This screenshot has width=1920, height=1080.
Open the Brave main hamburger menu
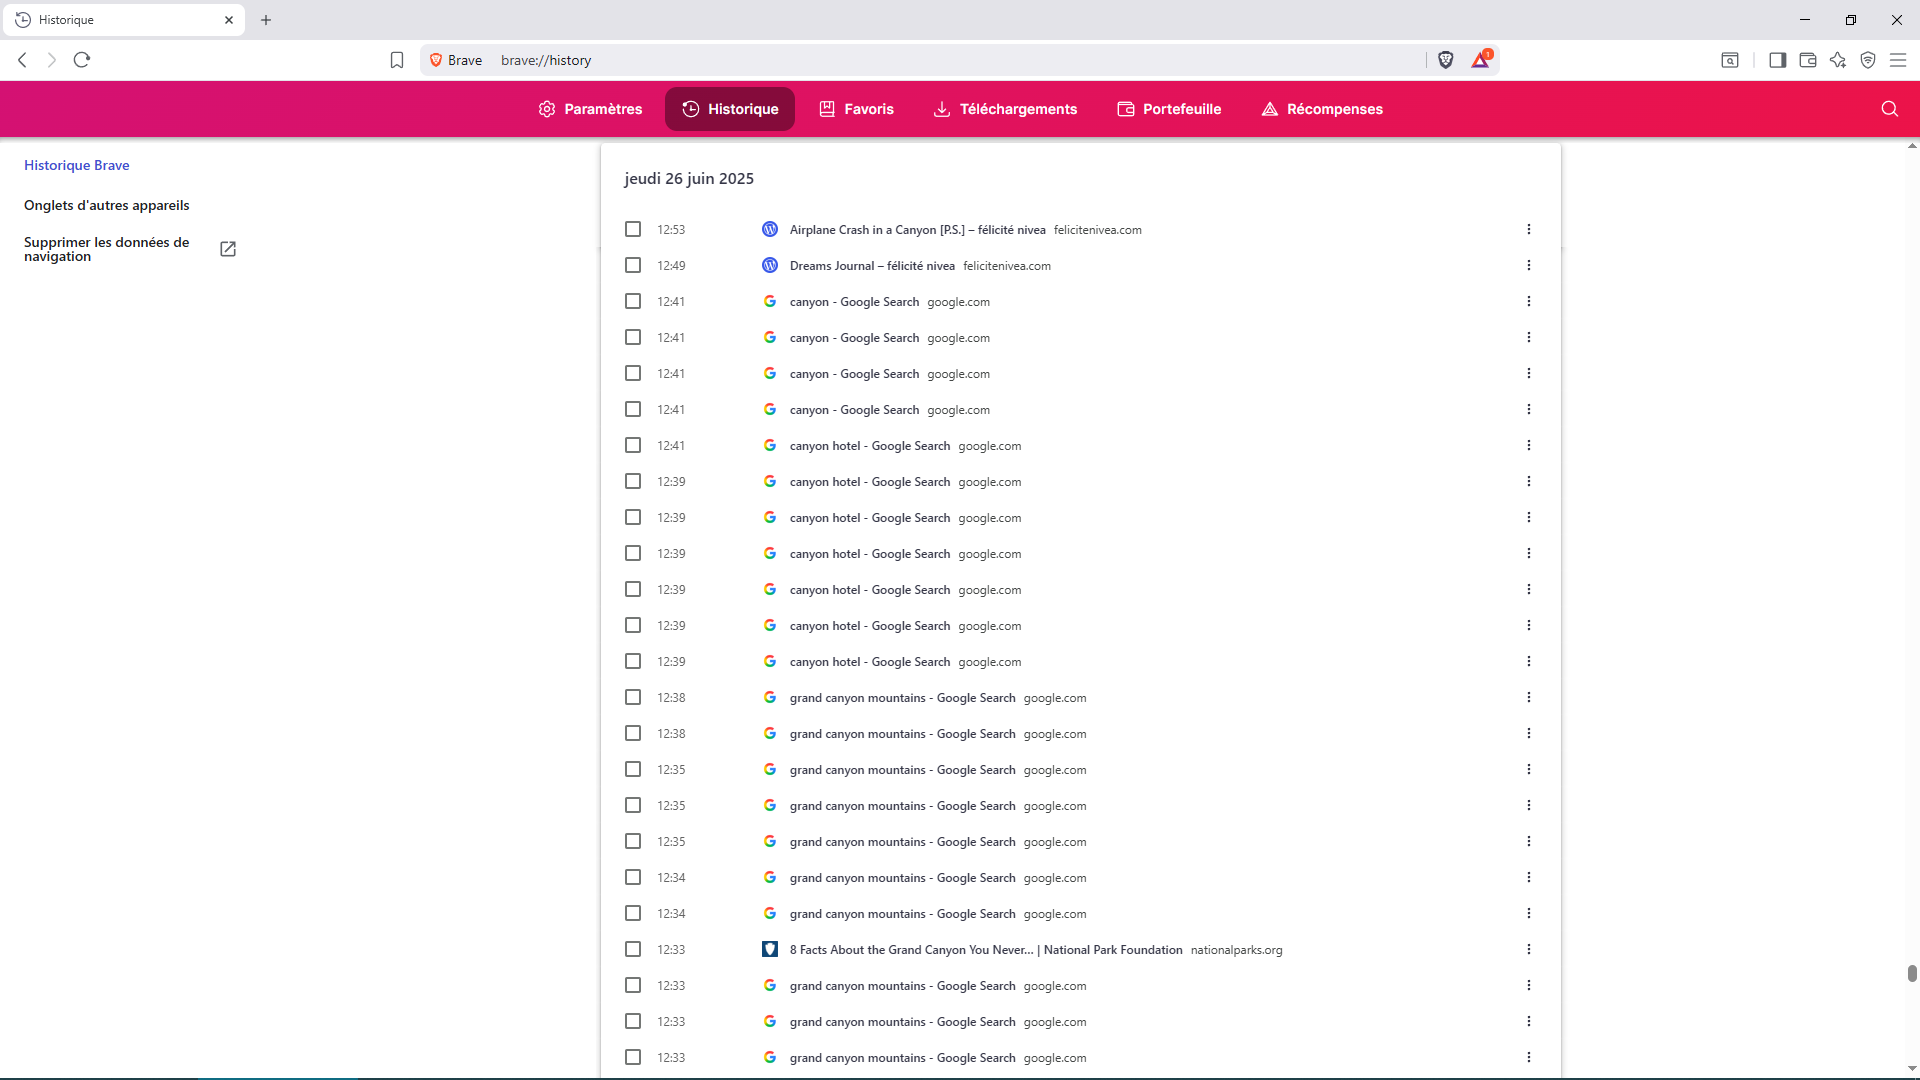[x=1898, y=60]
